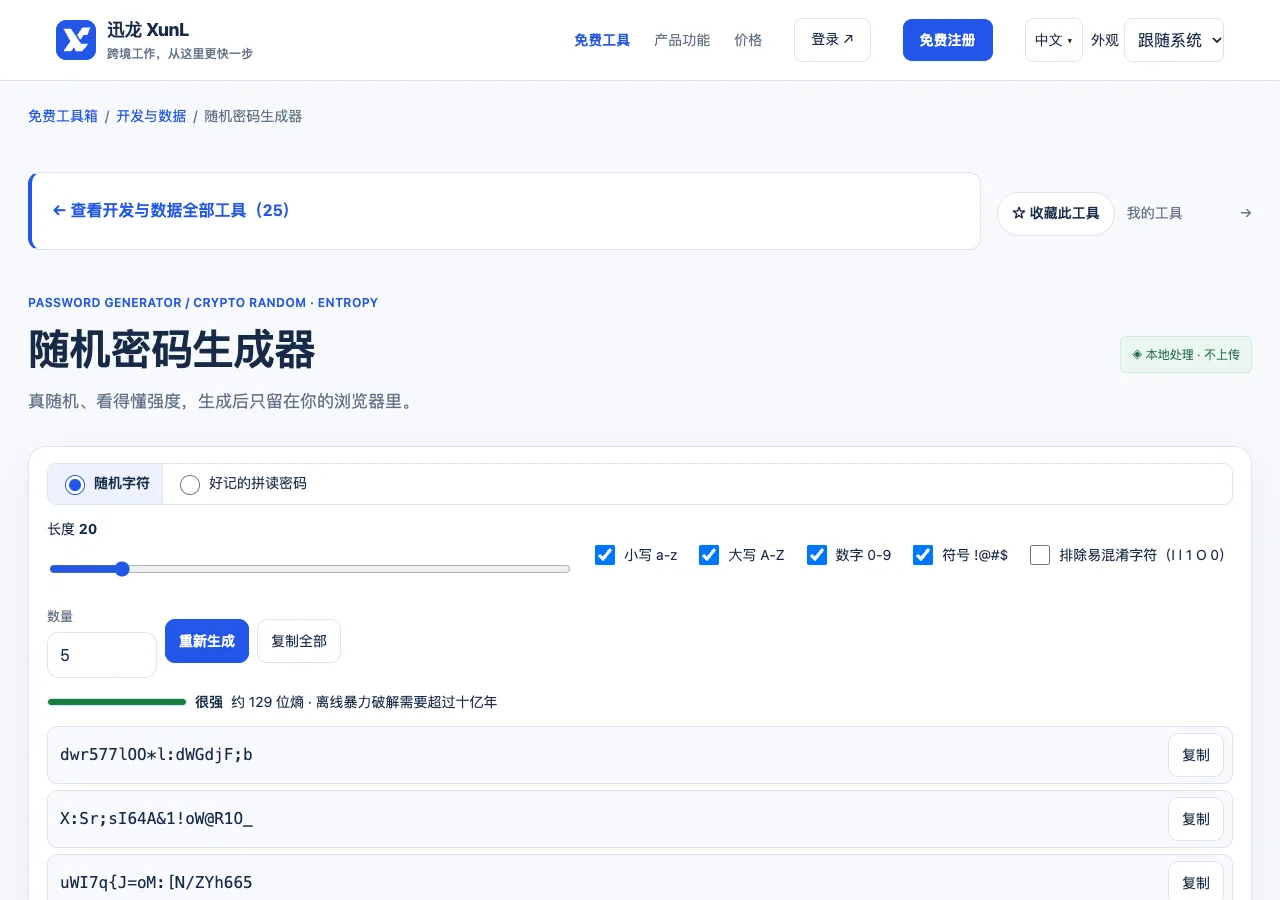
Task: Click the 免费注册 button
Action: 948,40
